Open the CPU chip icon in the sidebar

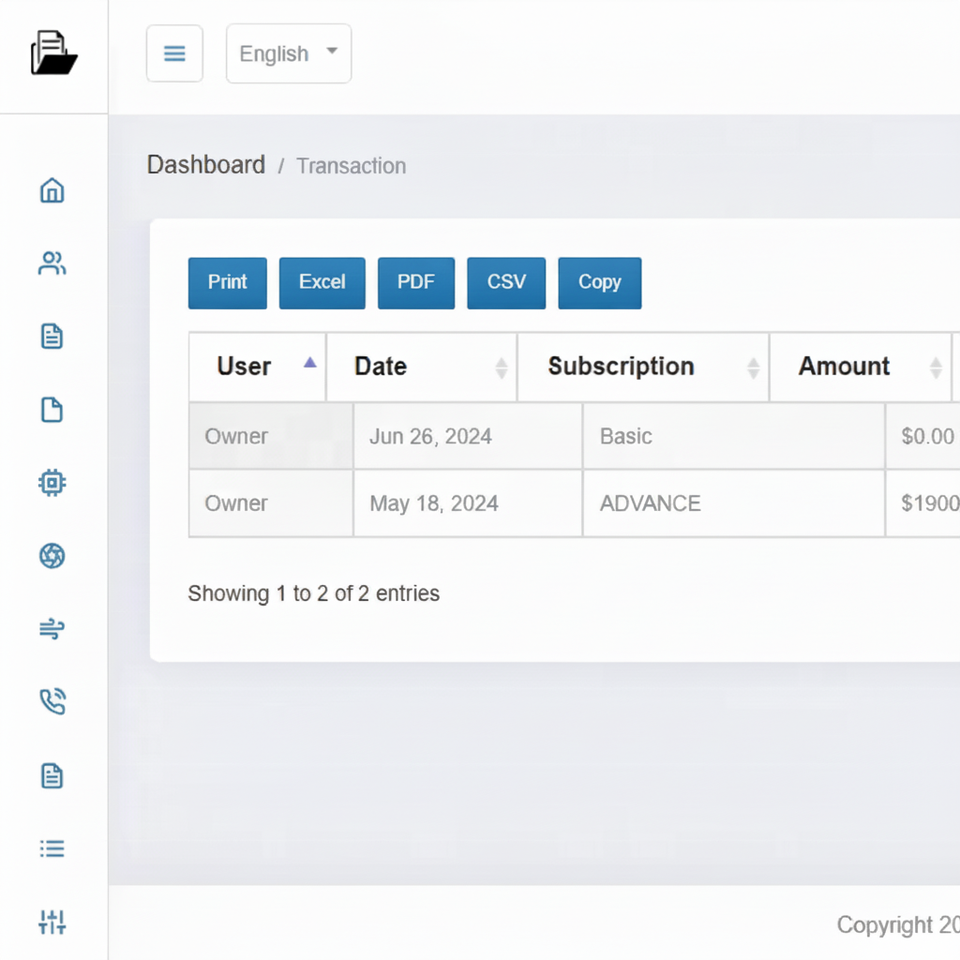pos(52,483)
